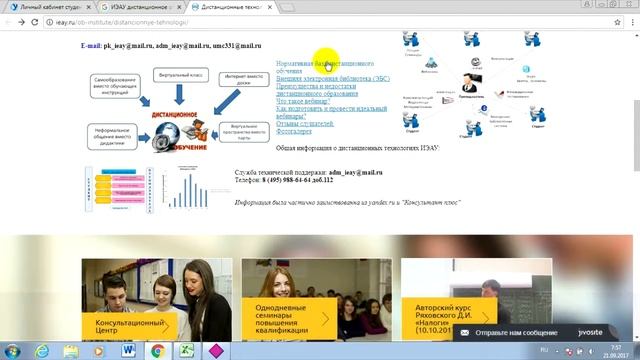
Task: Open Фотогалерея link
Action: click(294, 131)
